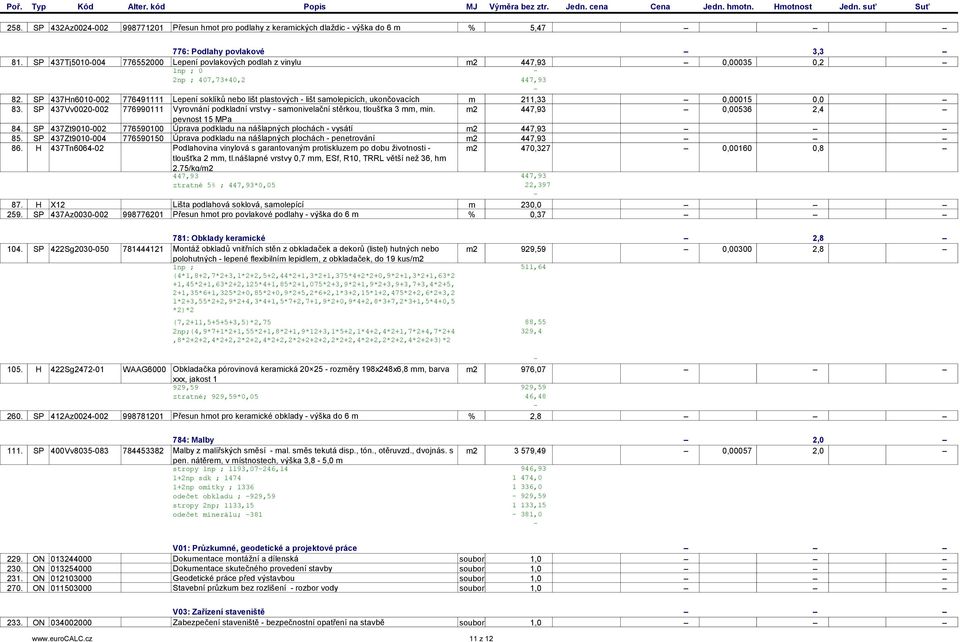Click the 'Hmotnost' column header
960x642 pixels.
[793, 7]
